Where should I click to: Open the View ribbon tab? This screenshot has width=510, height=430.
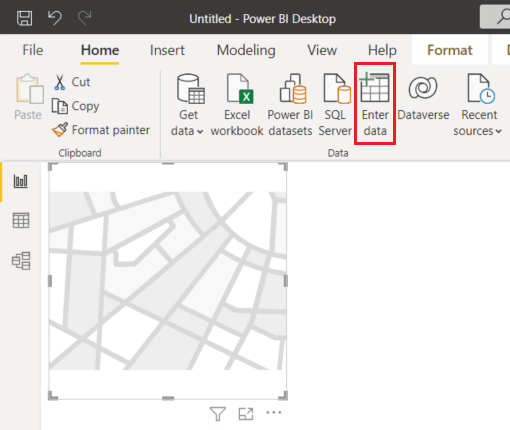tap(322, 50)
